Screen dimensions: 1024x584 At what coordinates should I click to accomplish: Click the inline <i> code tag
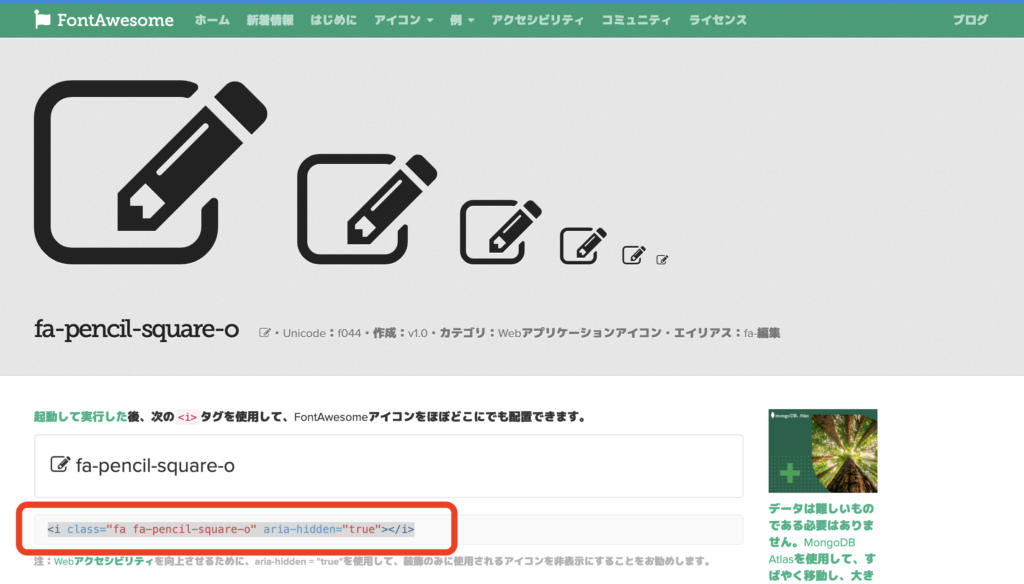click(187, 417)
